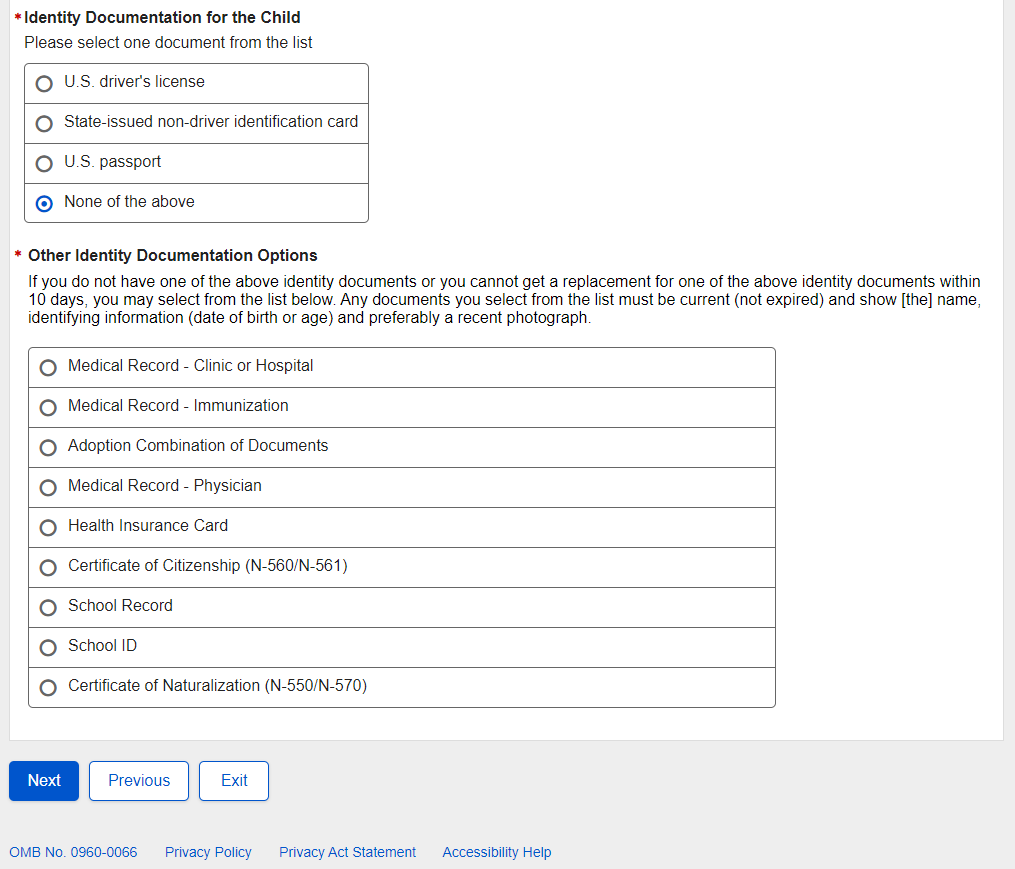The height and width of the screenshot is (869, 1015).
Task: Pick Adoption Combination of Documents
Action: click(x=48, y=448)
